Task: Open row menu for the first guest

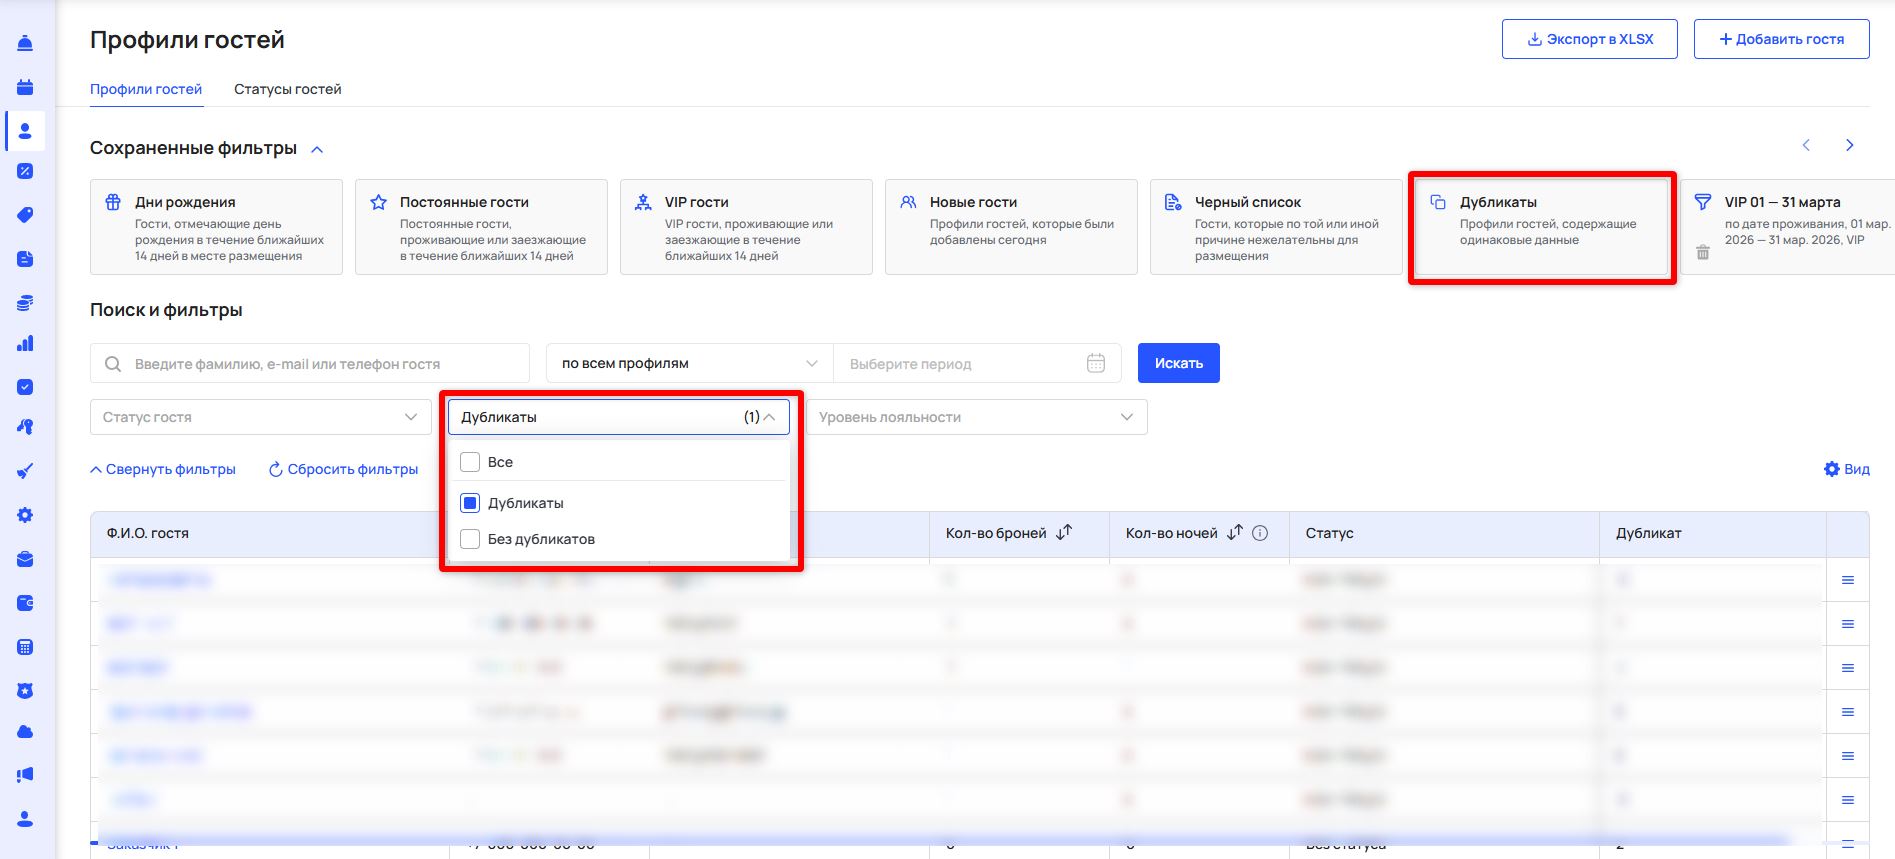Action: [1847, 580]
